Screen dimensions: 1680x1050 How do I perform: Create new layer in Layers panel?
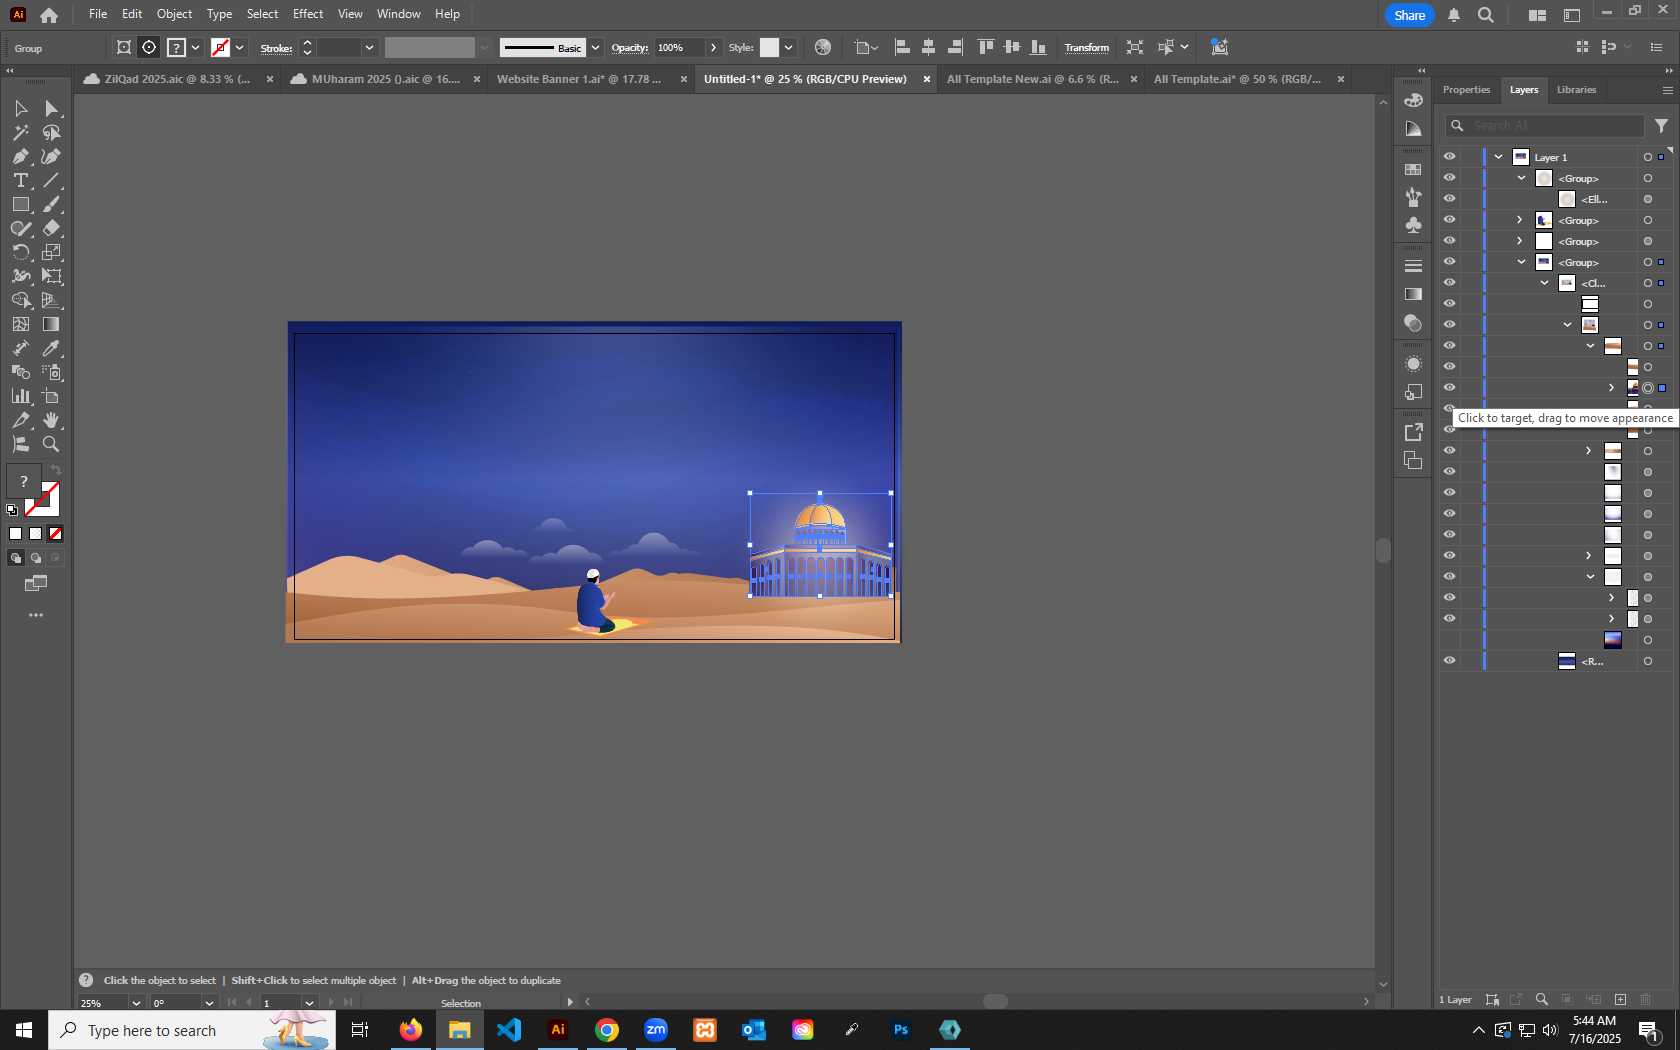(1620, 1000)
